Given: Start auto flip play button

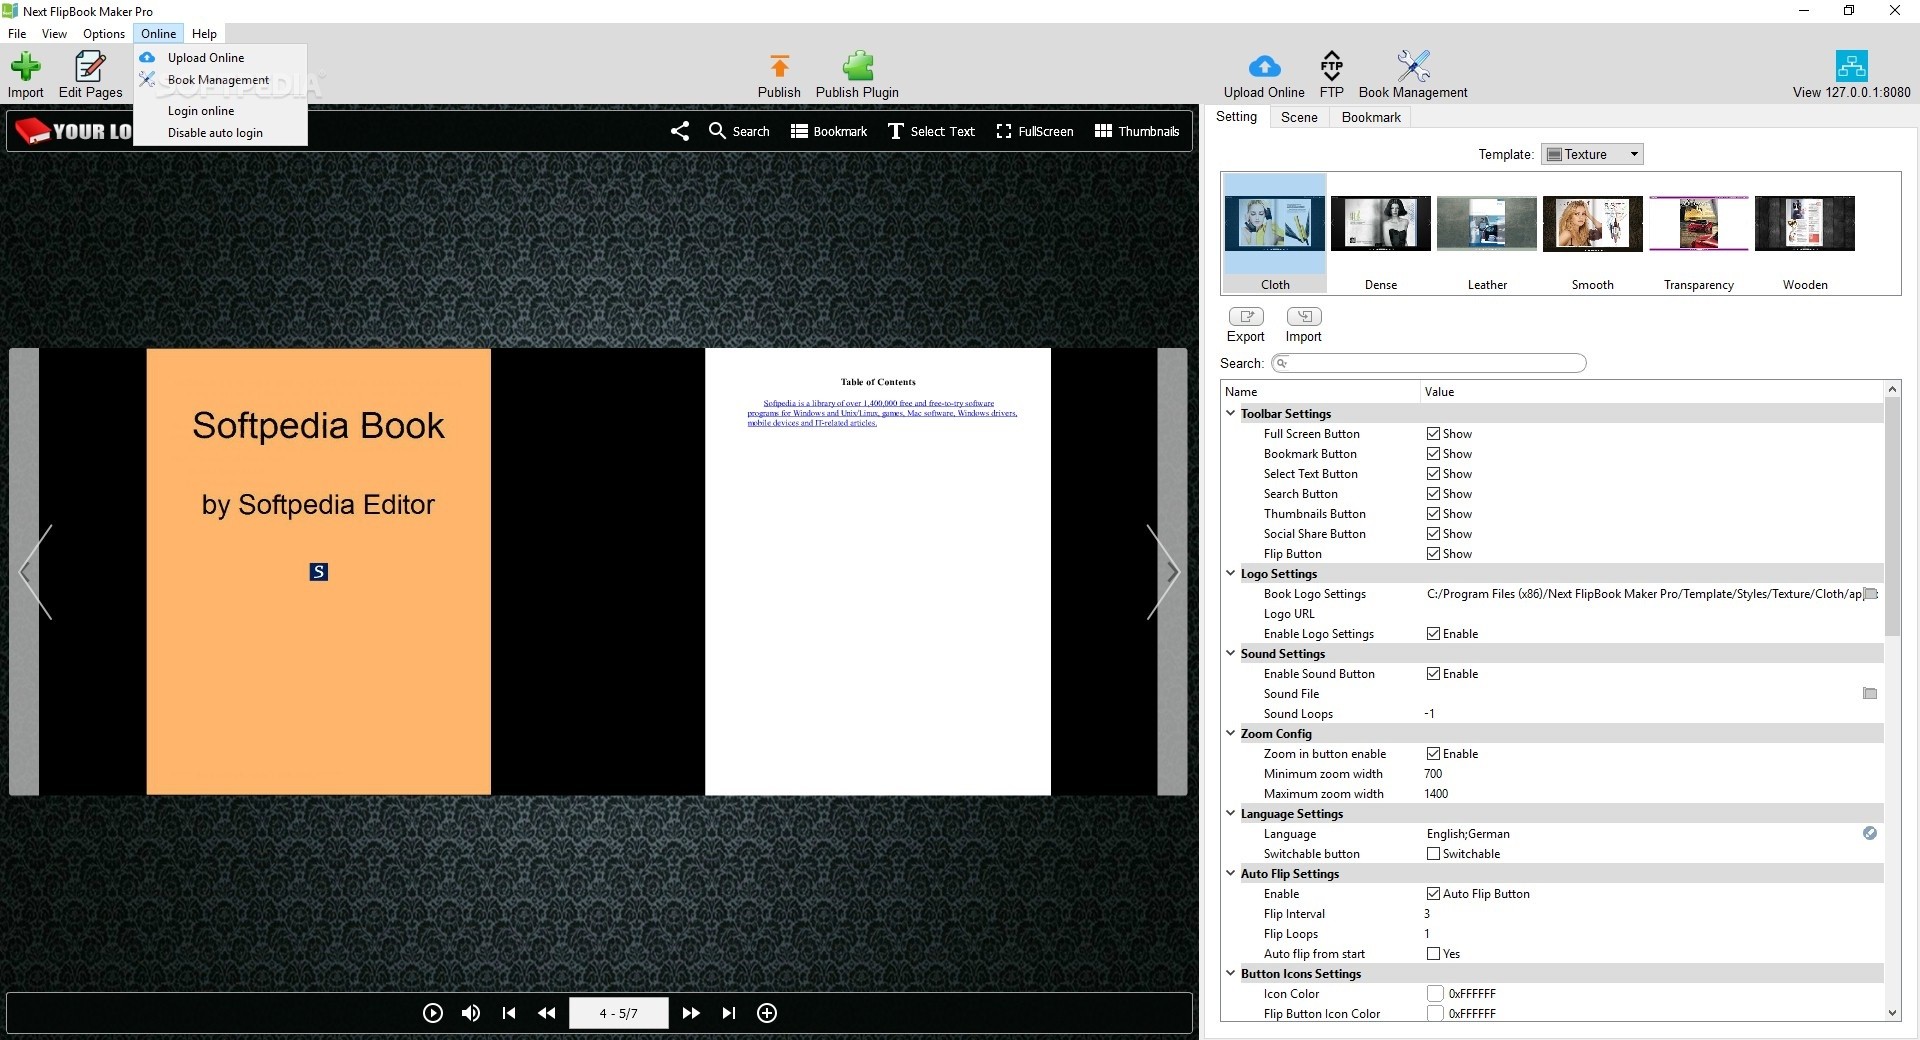Looking at the screenshot, I should (x=433, y=1013).
